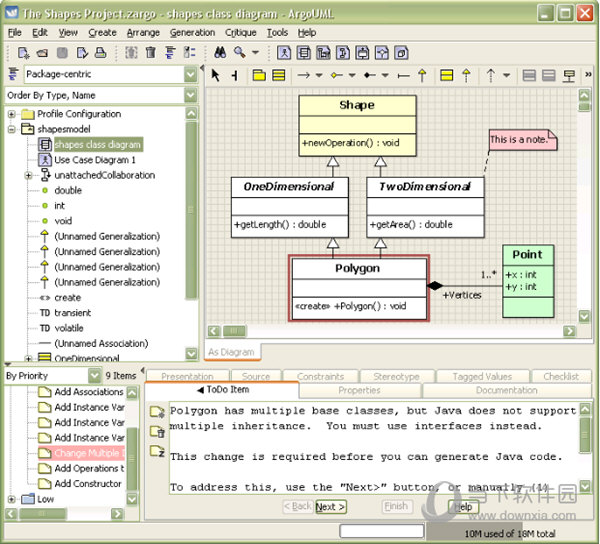Open the Order By Type, Name dropdown

click(191, 95)
